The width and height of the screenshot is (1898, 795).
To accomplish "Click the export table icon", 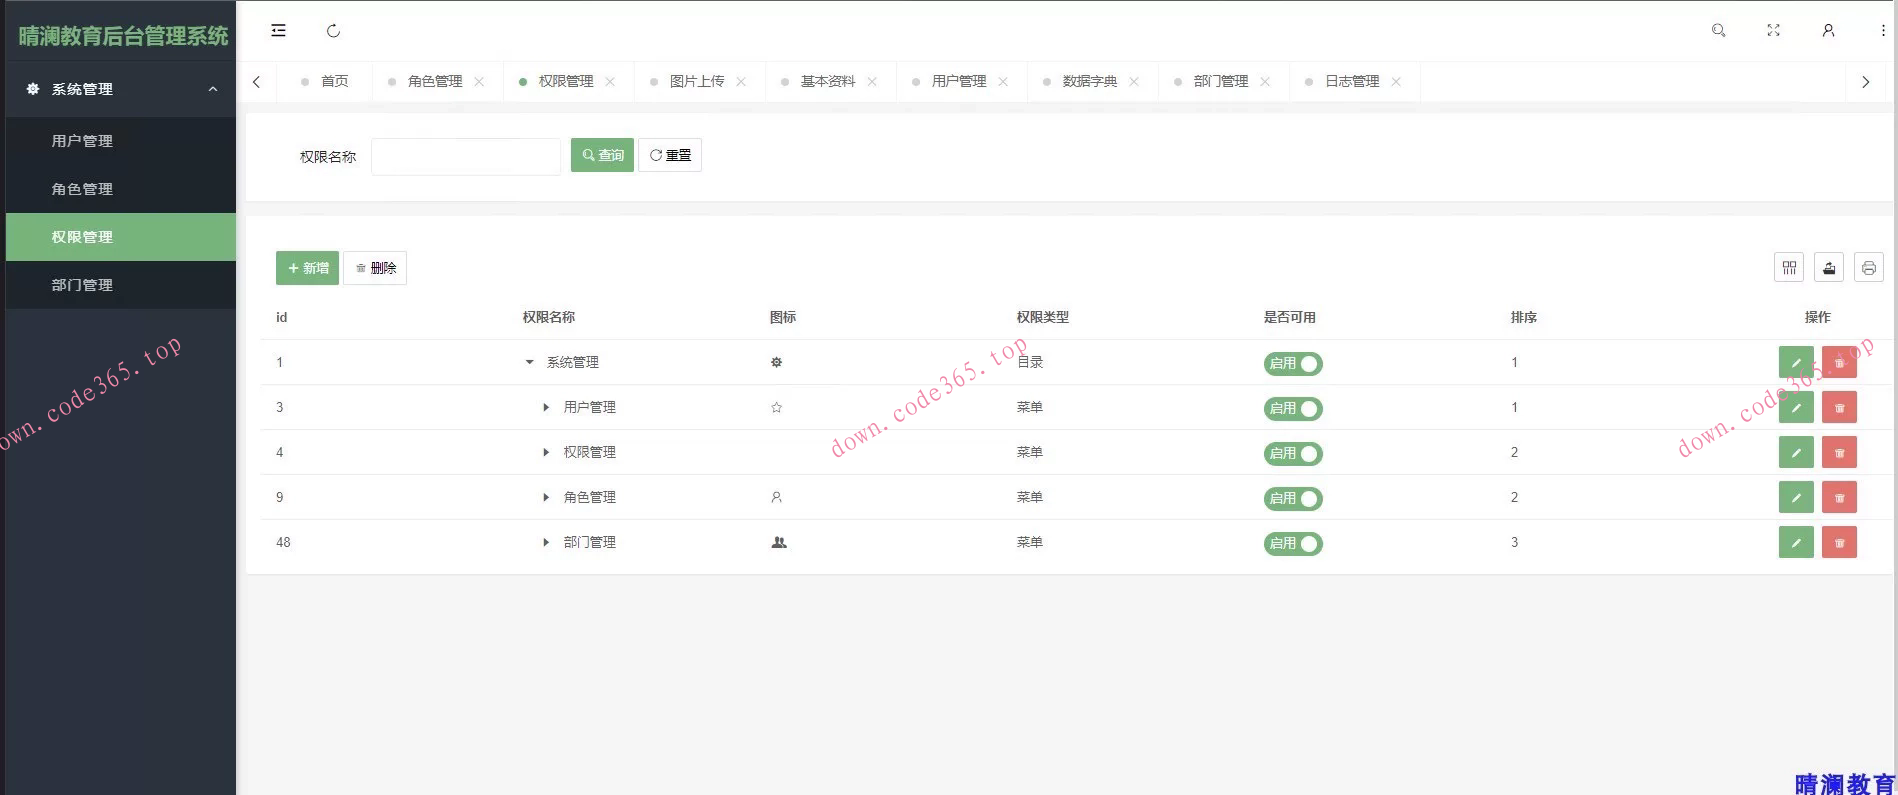I will (1829, 268).
